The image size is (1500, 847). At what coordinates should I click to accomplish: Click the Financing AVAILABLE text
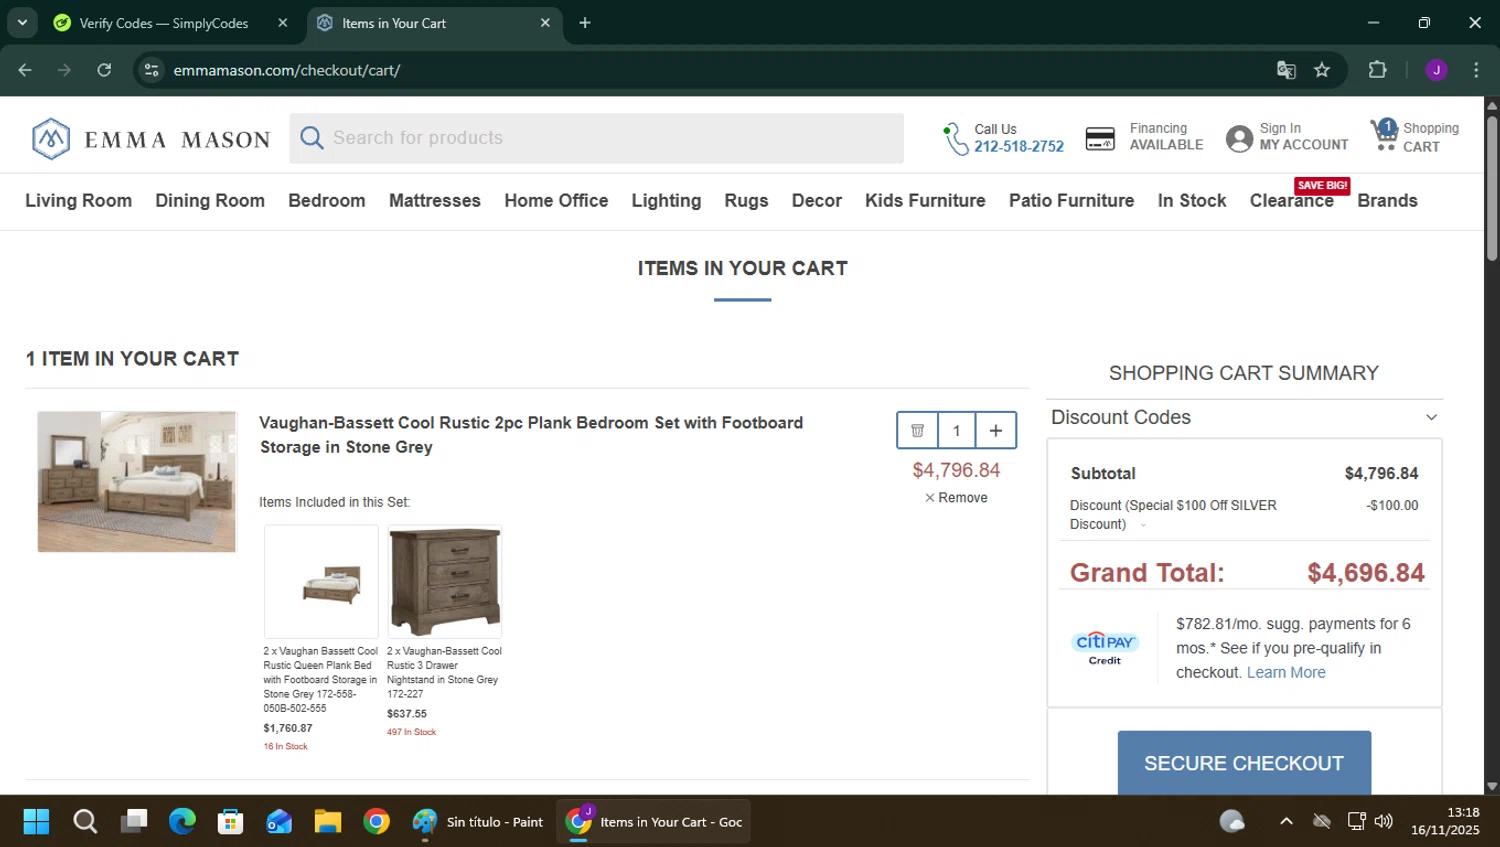click(x=1166, y=137)
